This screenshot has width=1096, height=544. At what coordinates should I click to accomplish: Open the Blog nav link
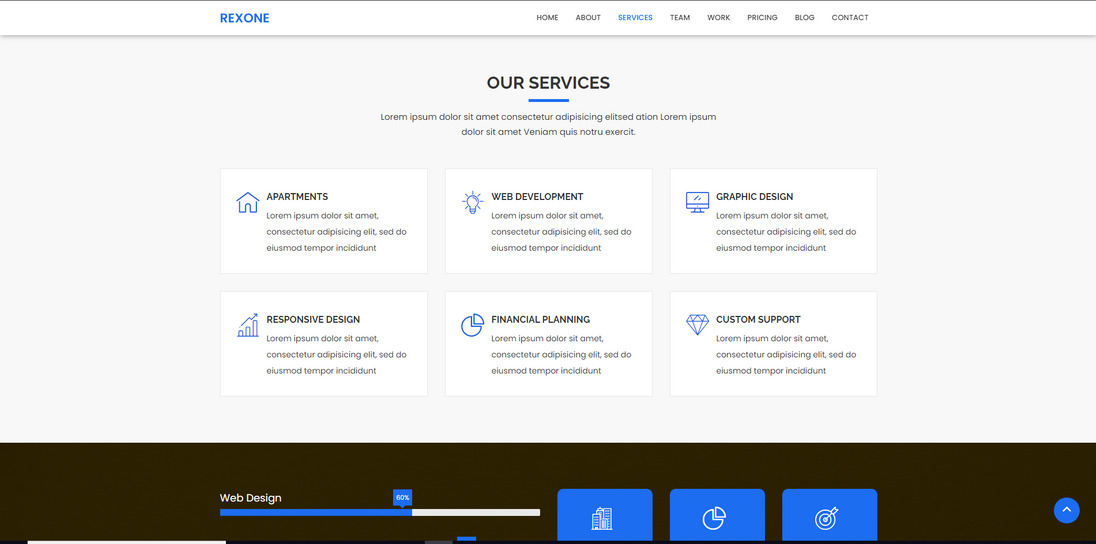[804, 18]
